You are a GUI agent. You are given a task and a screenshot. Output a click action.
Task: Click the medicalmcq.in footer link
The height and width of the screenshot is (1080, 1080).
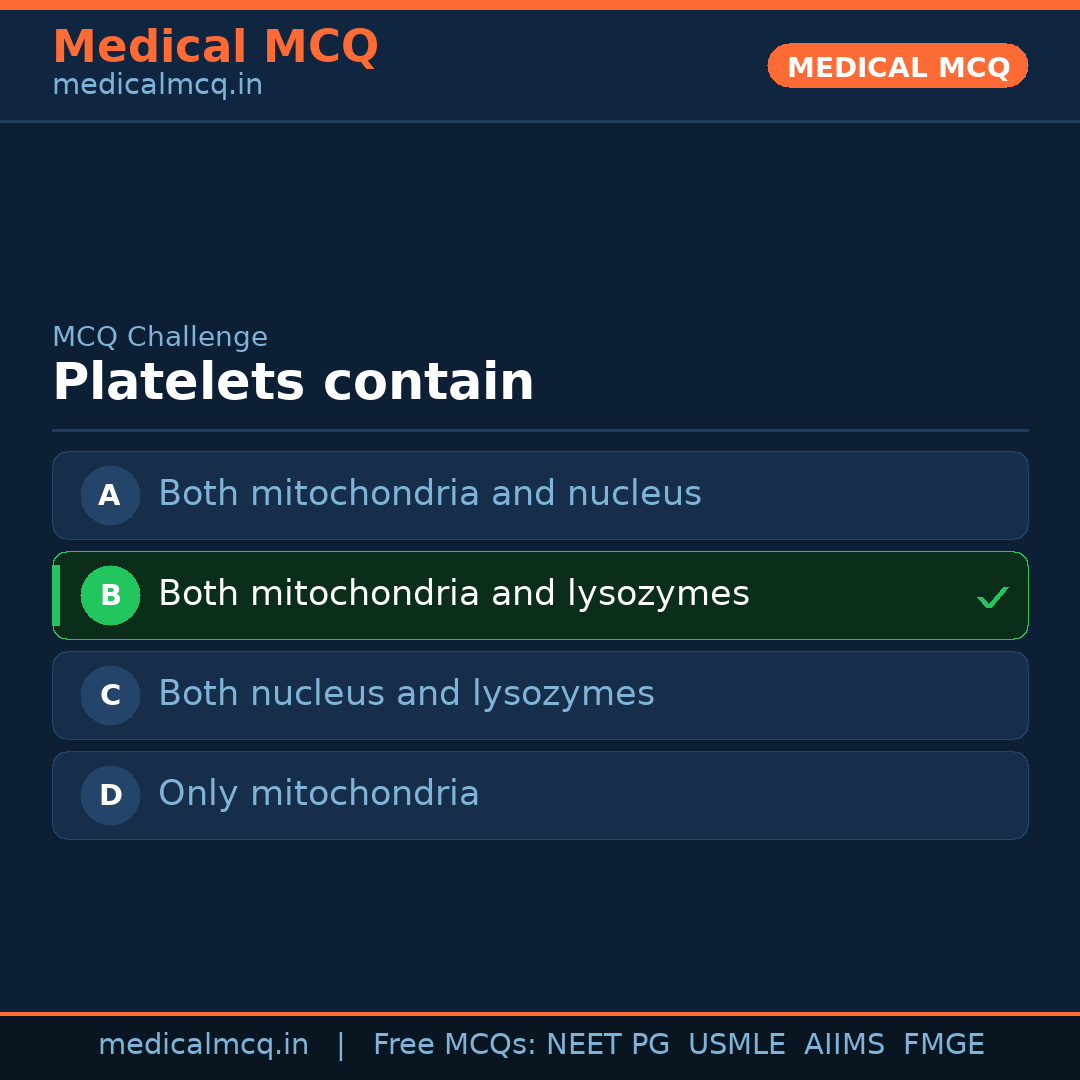(x=204, y=1044)
